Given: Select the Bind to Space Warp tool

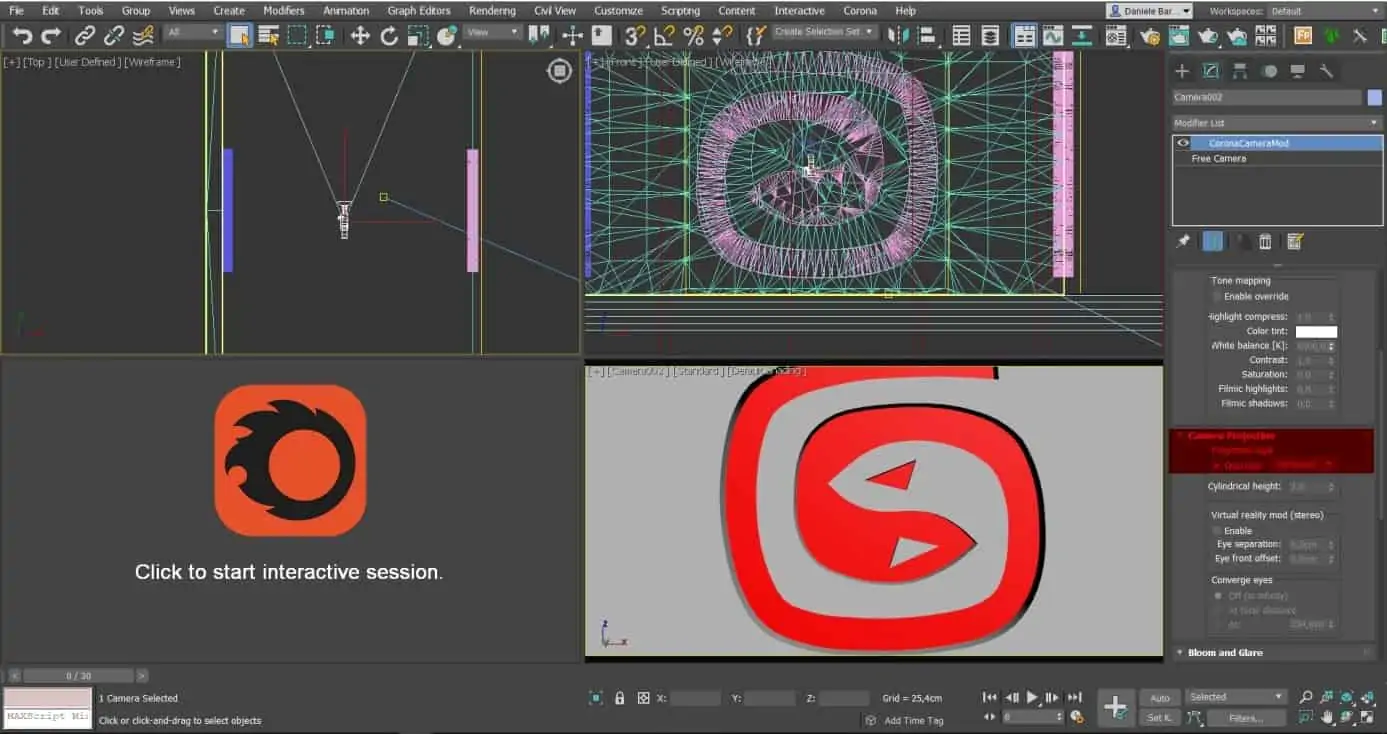Looking at the screenshot, I should tap(143, 36).
